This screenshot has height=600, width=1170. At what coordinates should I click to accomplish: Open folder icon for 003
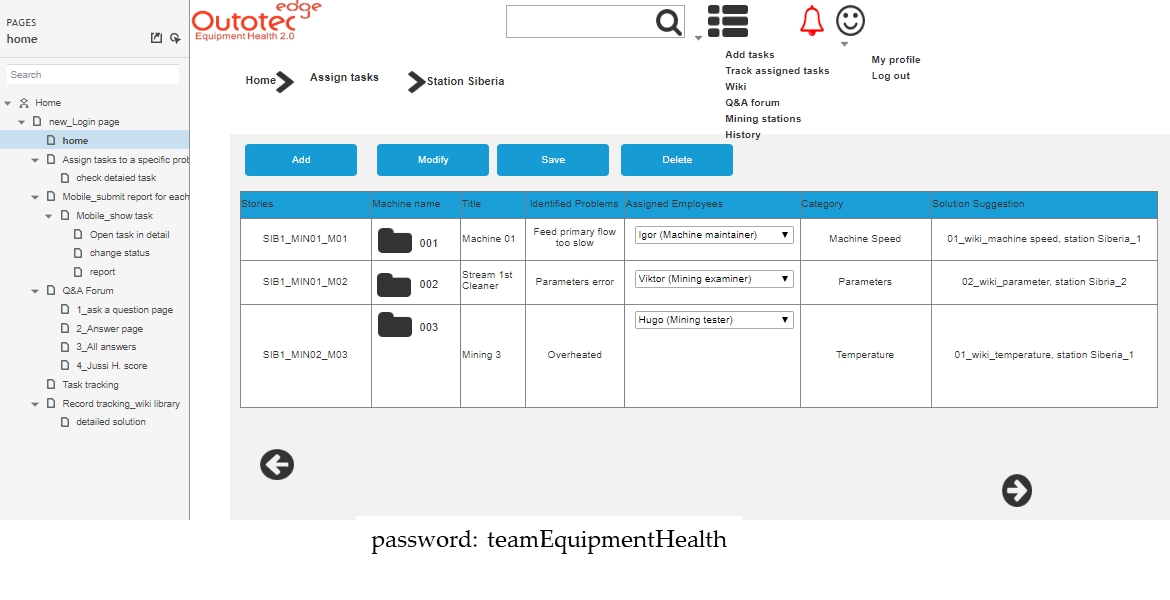click(x=395, y=325)
